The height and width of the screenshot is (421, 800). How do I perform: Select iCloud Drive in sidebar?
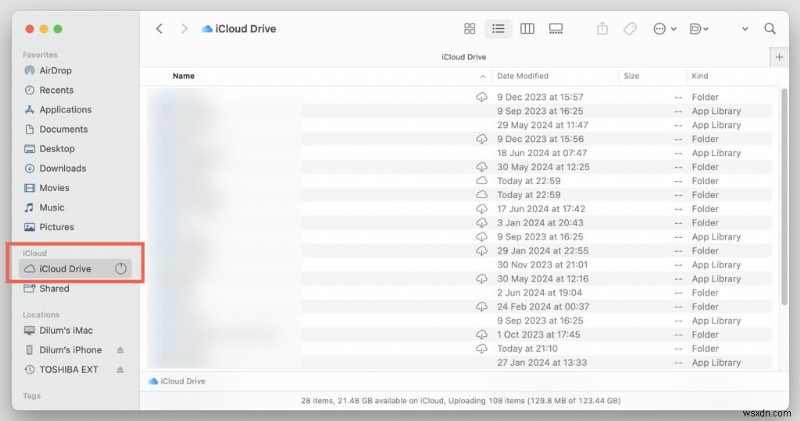click(x=75, y=269)
